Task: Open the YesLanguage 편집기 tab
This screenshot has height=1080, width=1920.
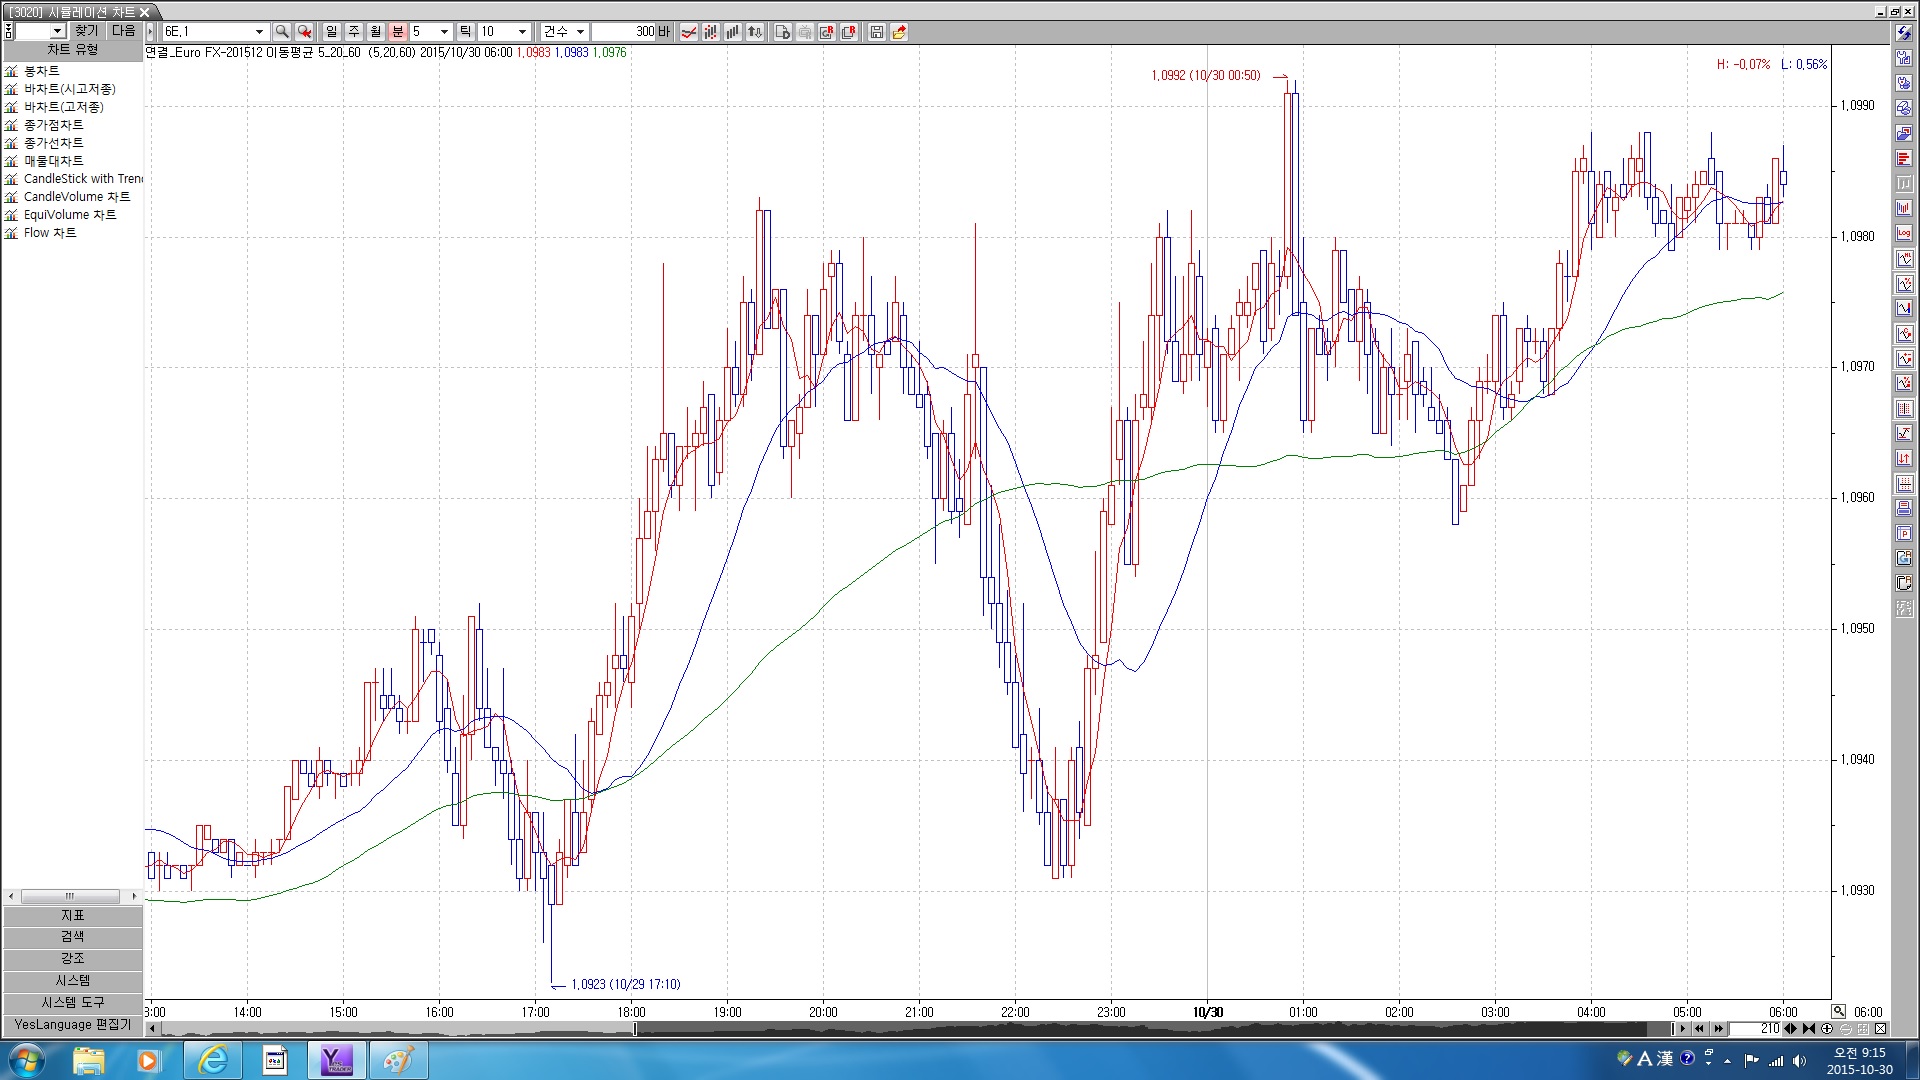Action: (x=72, y=1025)
